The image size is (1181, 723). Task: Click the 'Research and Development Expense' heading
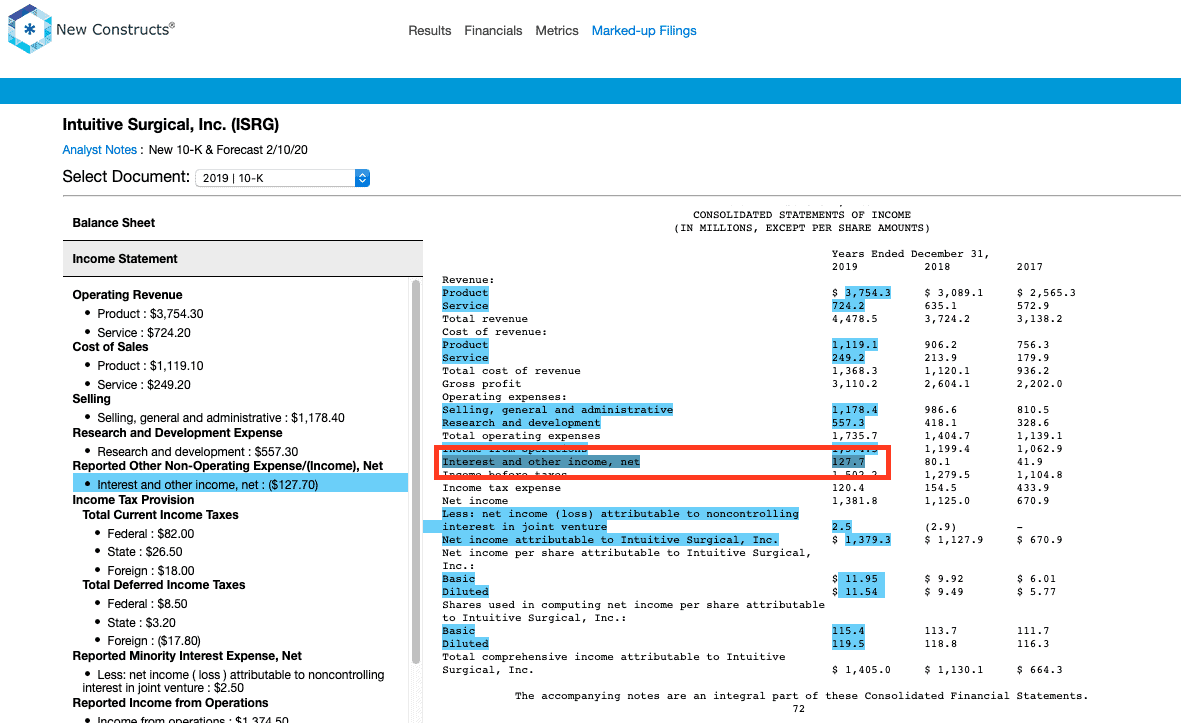177,433
